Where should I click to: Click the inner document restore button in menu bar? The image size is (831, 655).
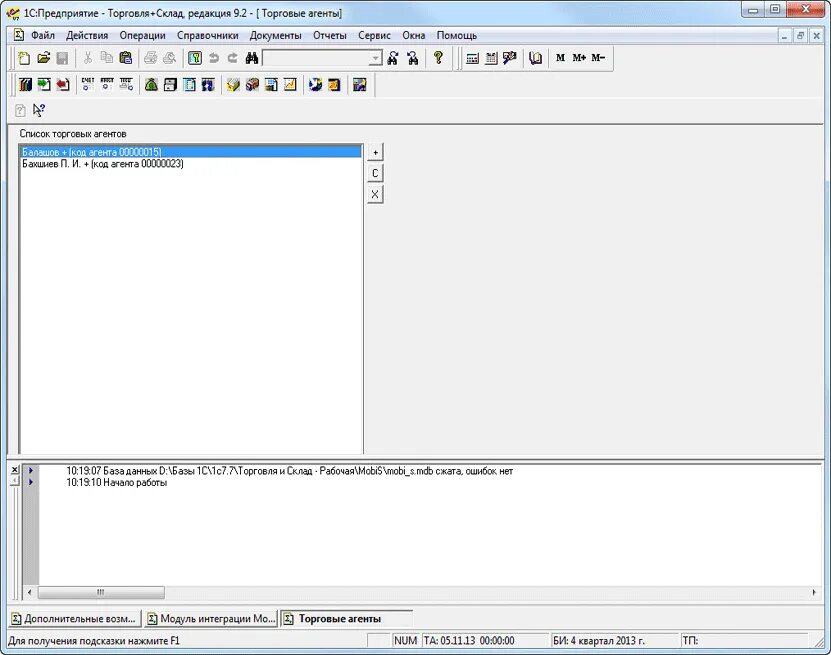800,36
